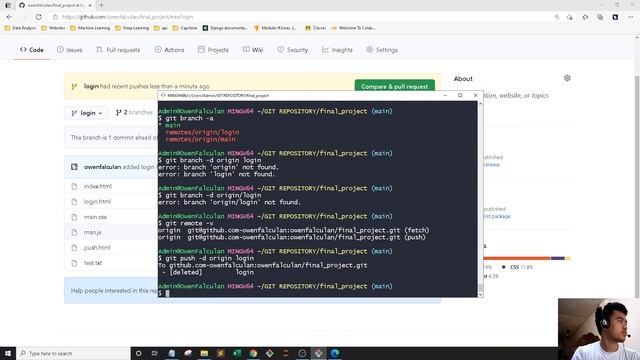Open File Explorer from taskbar
The width and height of the screenshot is (640, 360).
click(204, 353)
